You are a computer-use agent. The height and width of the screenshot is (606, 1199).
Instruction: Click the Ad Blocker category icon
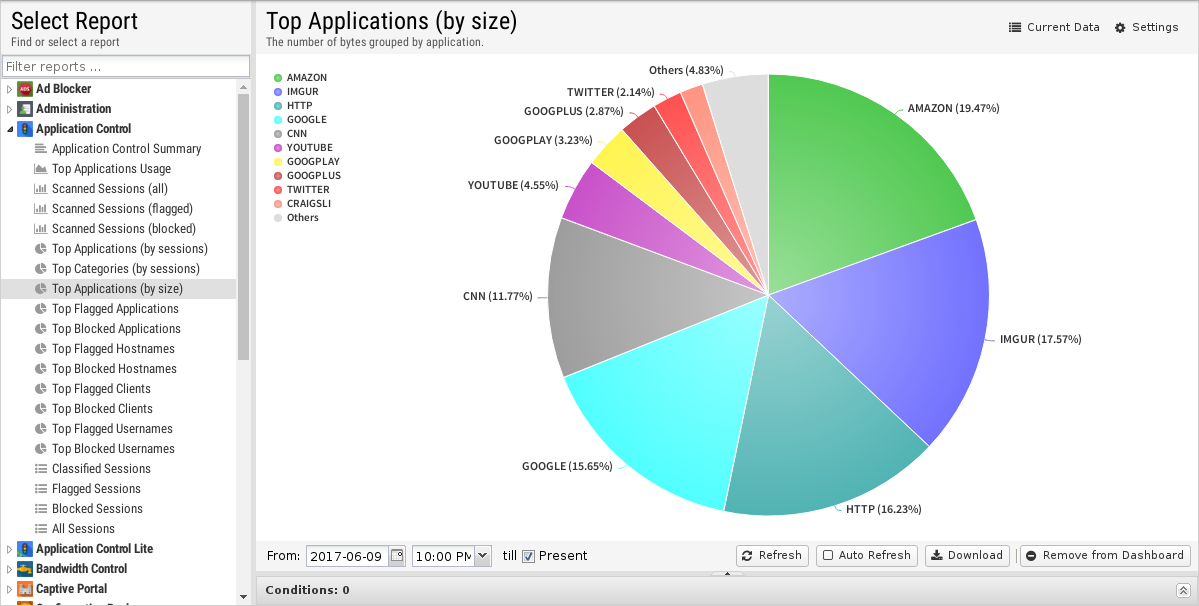click(x=24, y=89)
